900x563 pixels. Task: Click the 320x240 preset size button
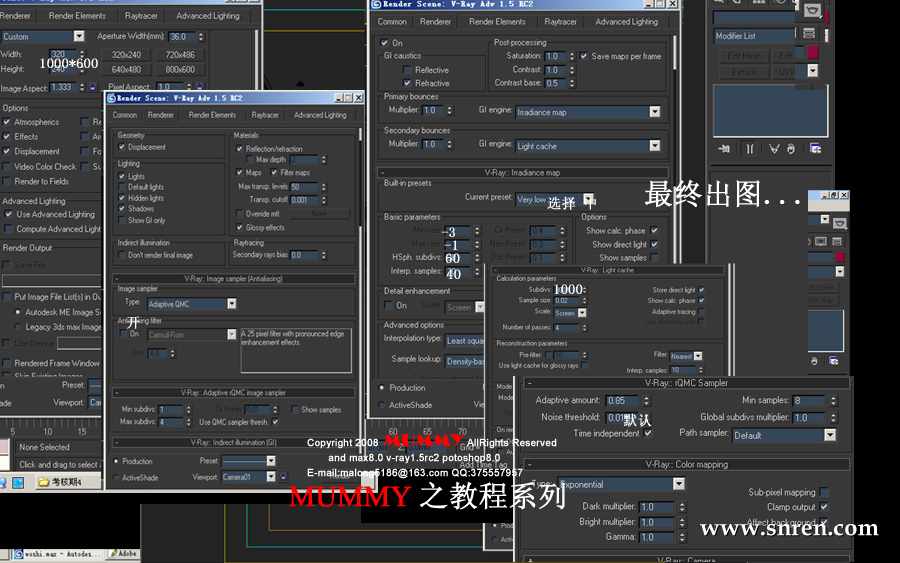tap(126, 55)
